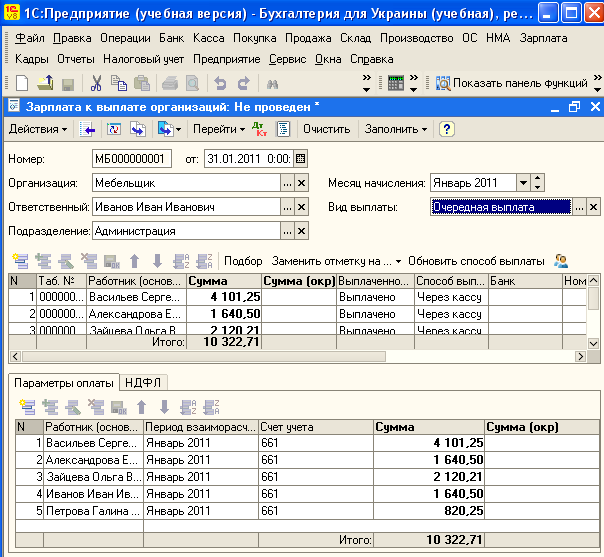Move row down in employees table toolbar

click(x=157, y=261)
